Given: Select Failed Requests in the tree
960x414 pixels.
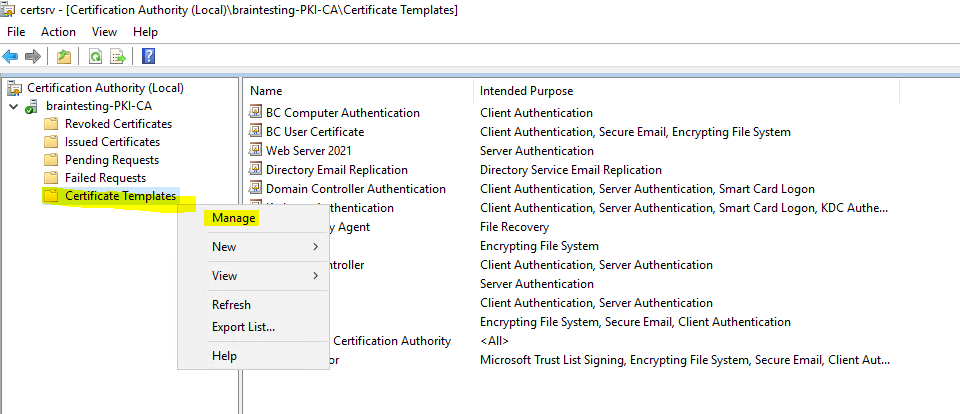Looking at the screenshot, I should [105, 178].
